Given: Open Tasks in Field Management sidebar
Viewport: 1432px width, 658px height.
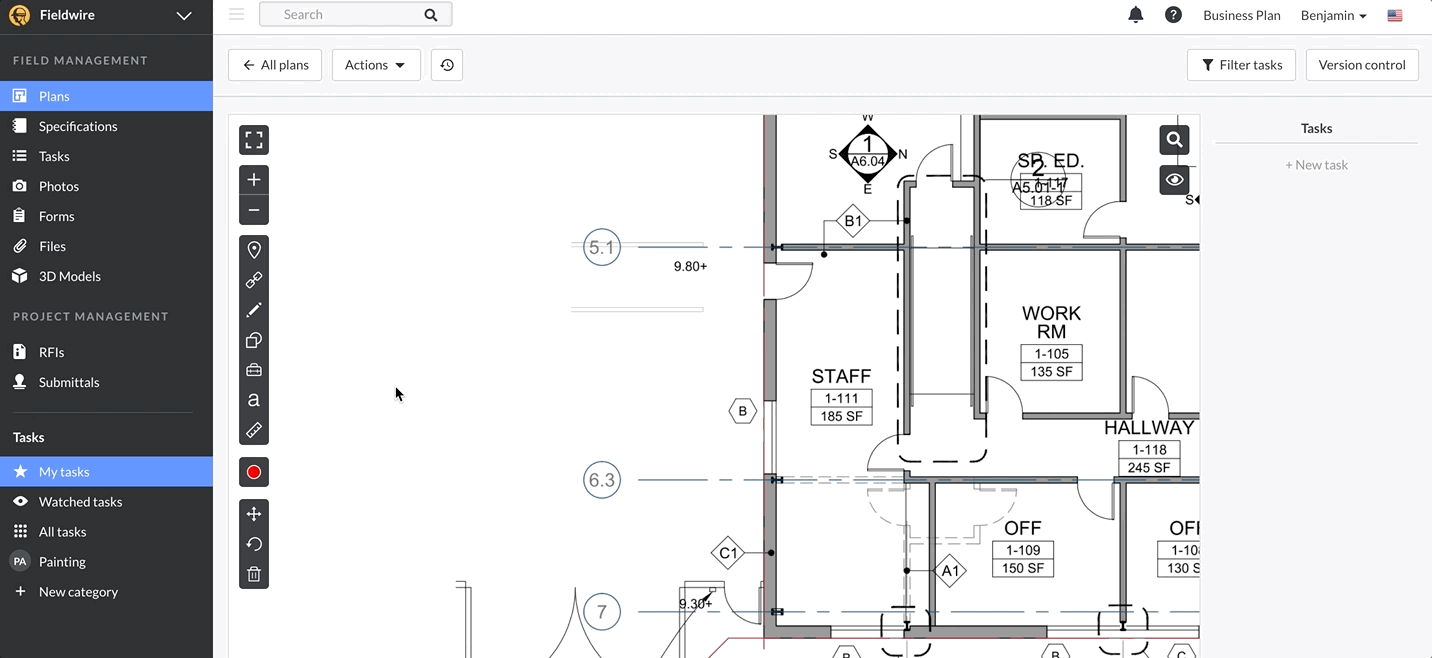Looking at the screenshot, I should pos(106,156).
